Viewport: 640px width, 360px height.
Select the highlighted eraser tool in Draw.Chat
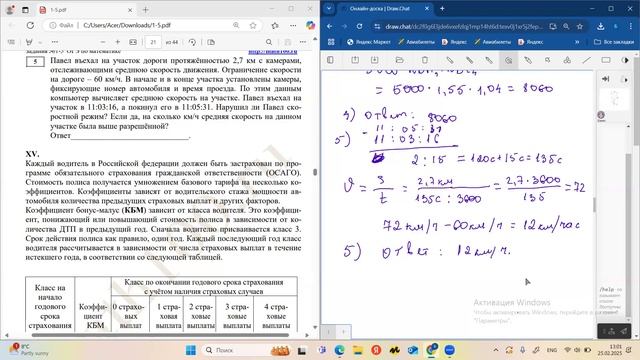pyautogui.click(x=508, y=60)
